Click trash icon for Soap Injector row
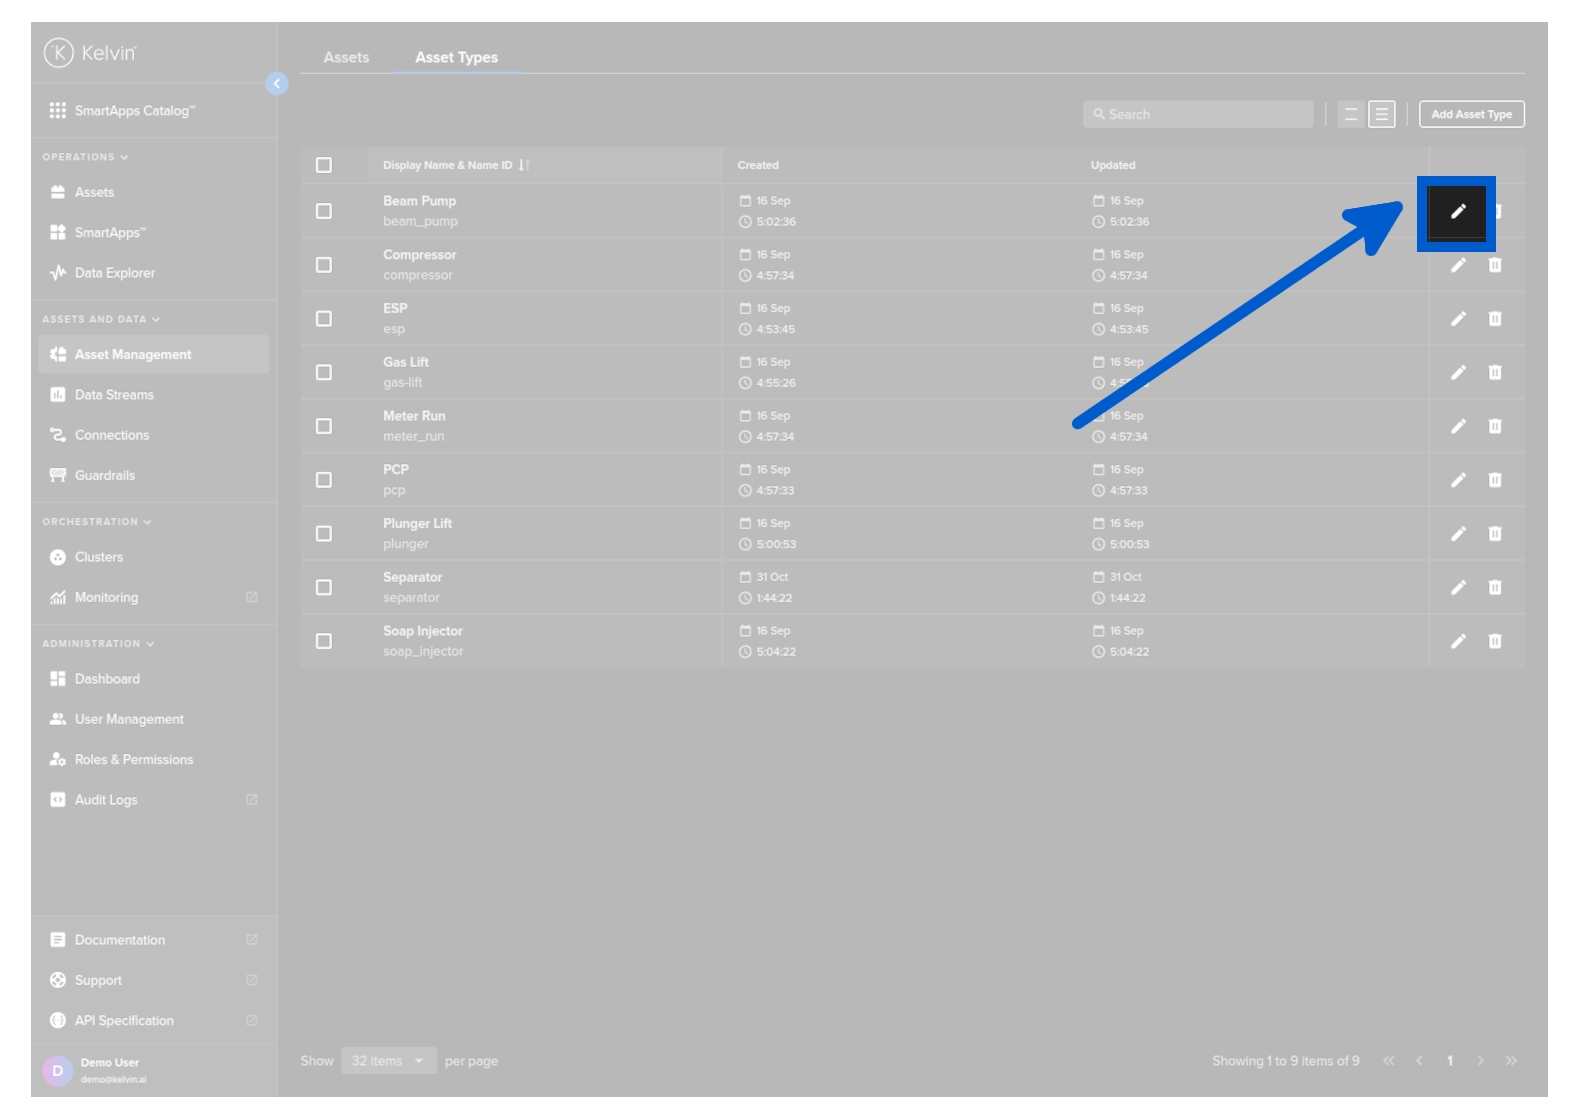 pos(1494,641)
